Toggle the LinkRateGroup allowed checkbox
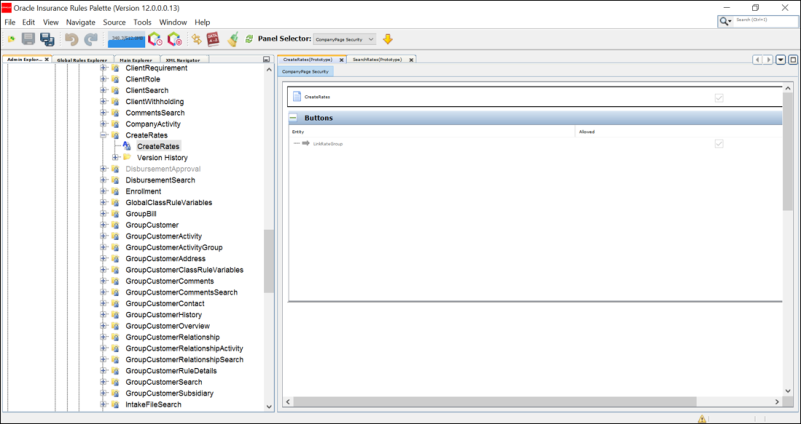 719,144
